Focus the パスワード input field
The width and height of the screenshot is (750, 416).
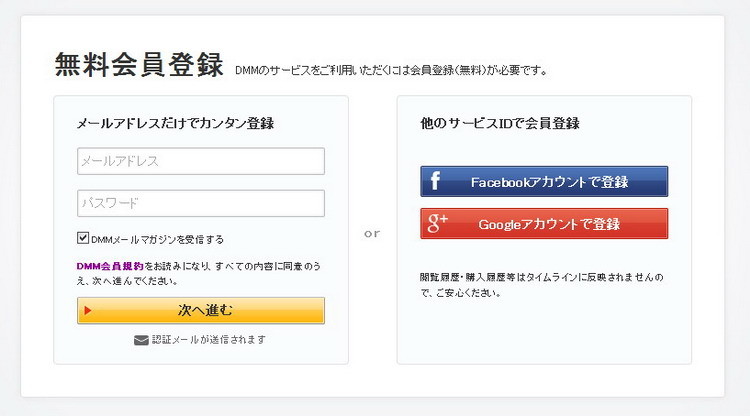pyautogui.click(x=200, y=203)
